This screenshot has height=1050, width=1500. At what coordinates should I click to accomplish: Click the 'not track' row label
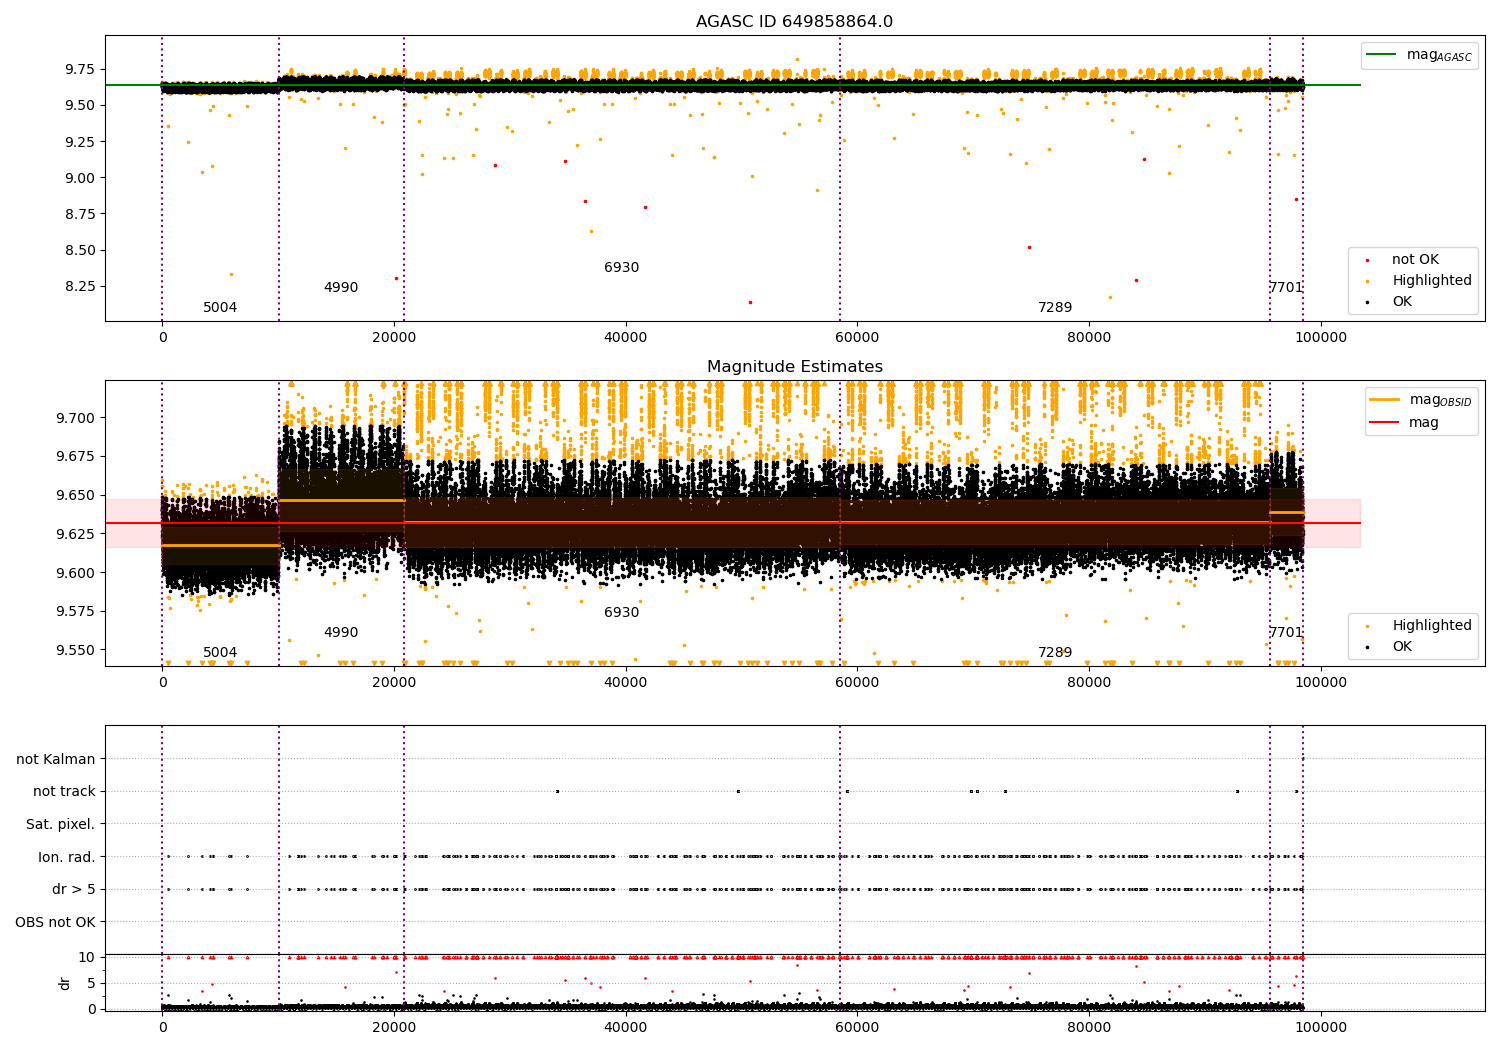click(x=64, y=792)
